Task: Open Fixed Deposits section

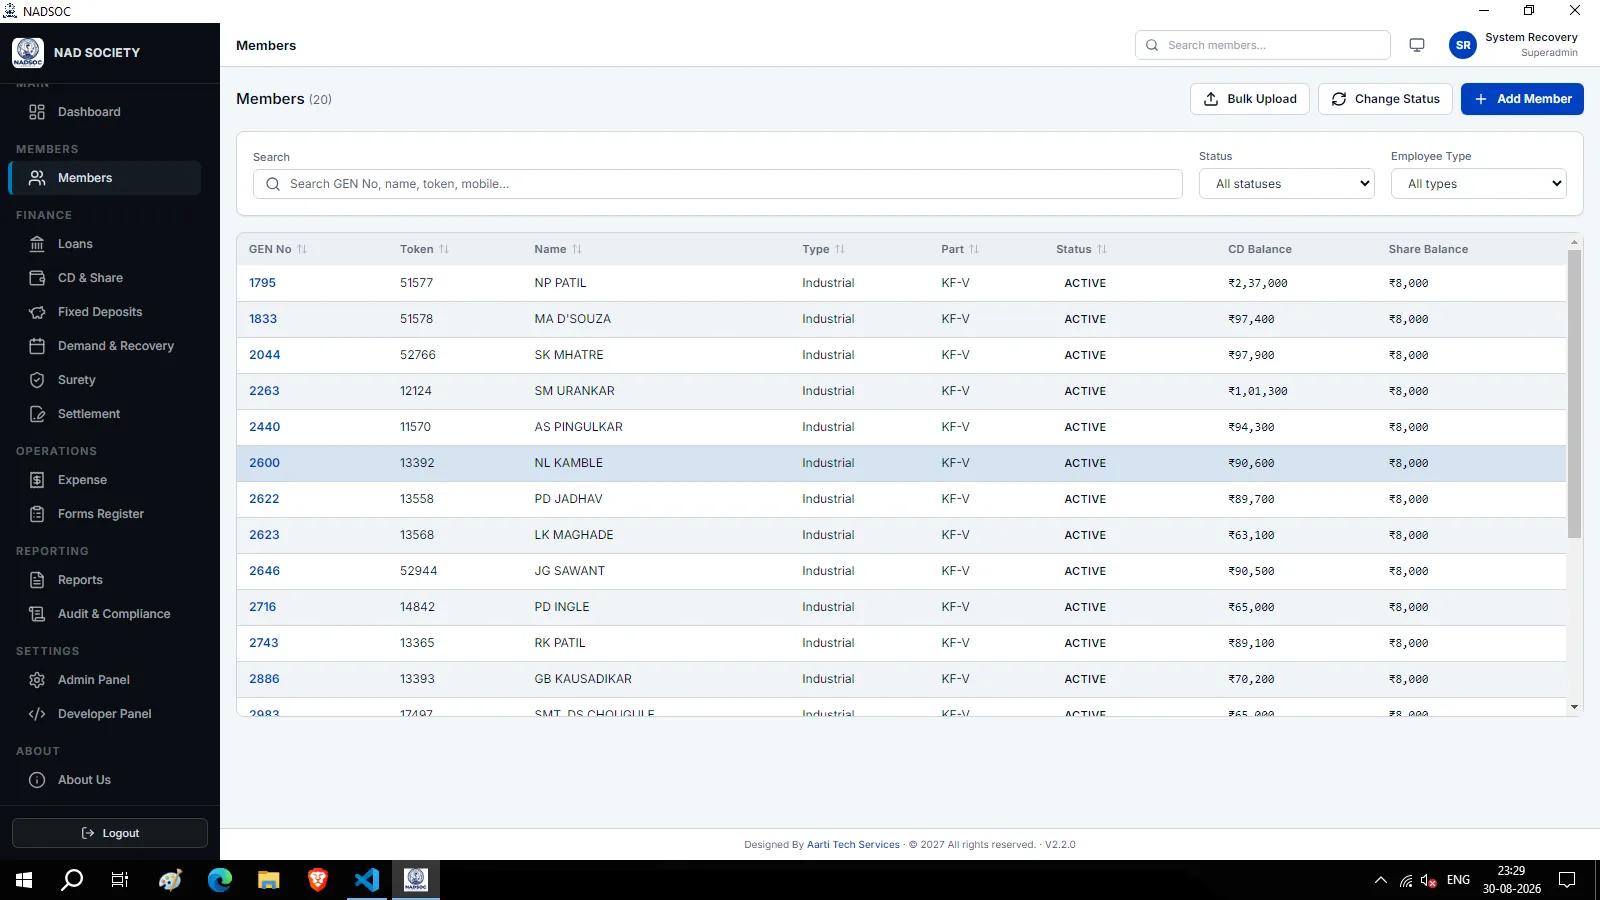Action: click(x=105, y=312)
